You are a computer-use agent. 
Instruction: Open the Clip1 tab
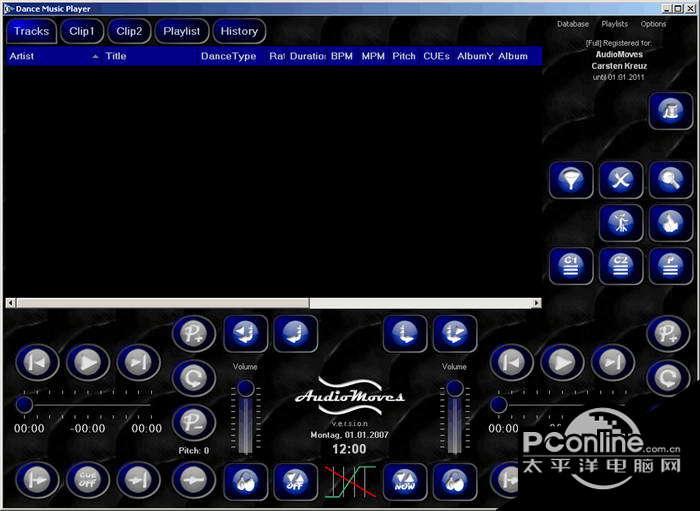[82, 31]
